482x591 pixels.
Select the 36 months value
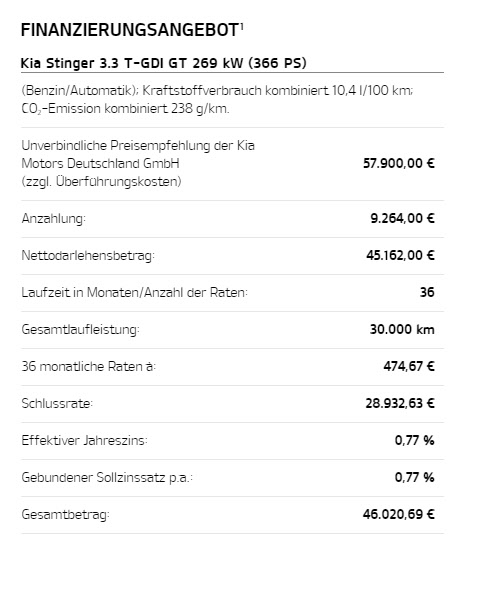pos(427,292)
